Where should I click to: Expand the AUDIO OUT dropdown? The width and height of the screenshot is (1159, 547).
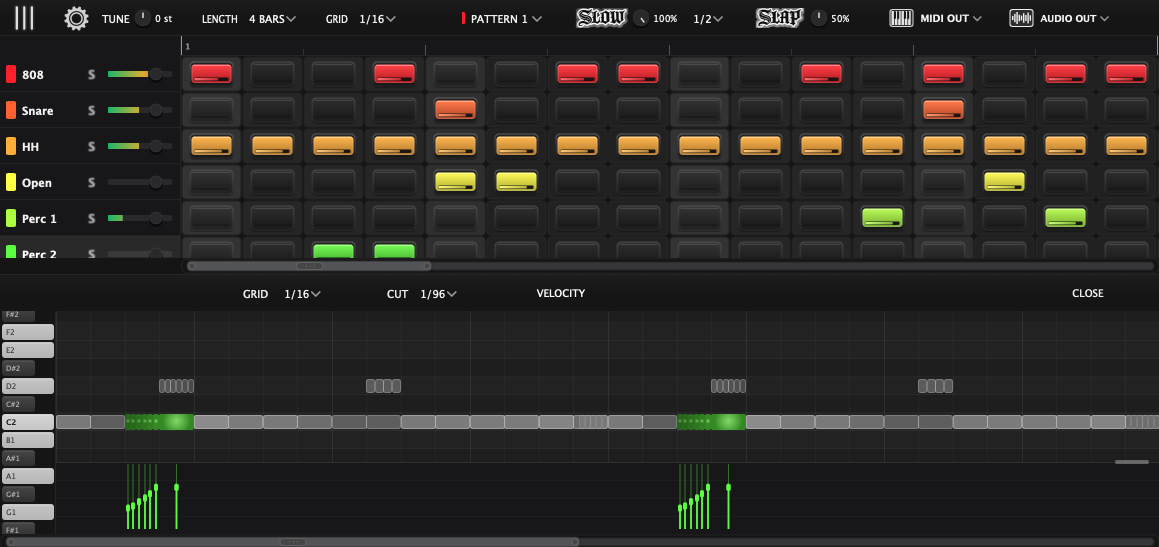[1074, 19]
